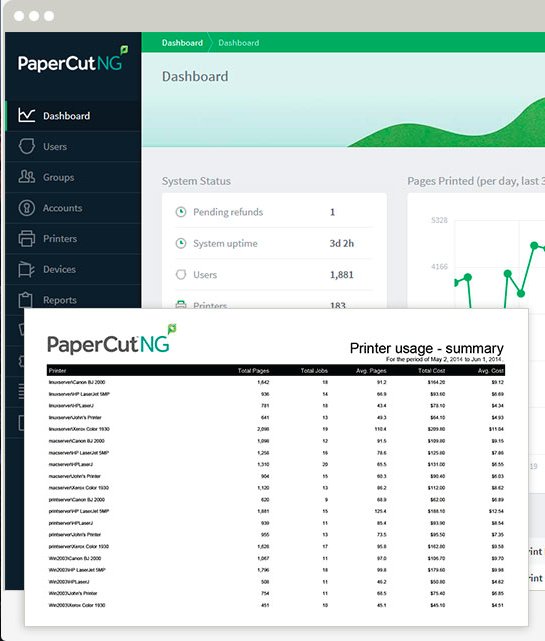Click total pages 2,098 for linuxserver Xerox Color
This screenshot has width=545, height=641.
(263, 429)
